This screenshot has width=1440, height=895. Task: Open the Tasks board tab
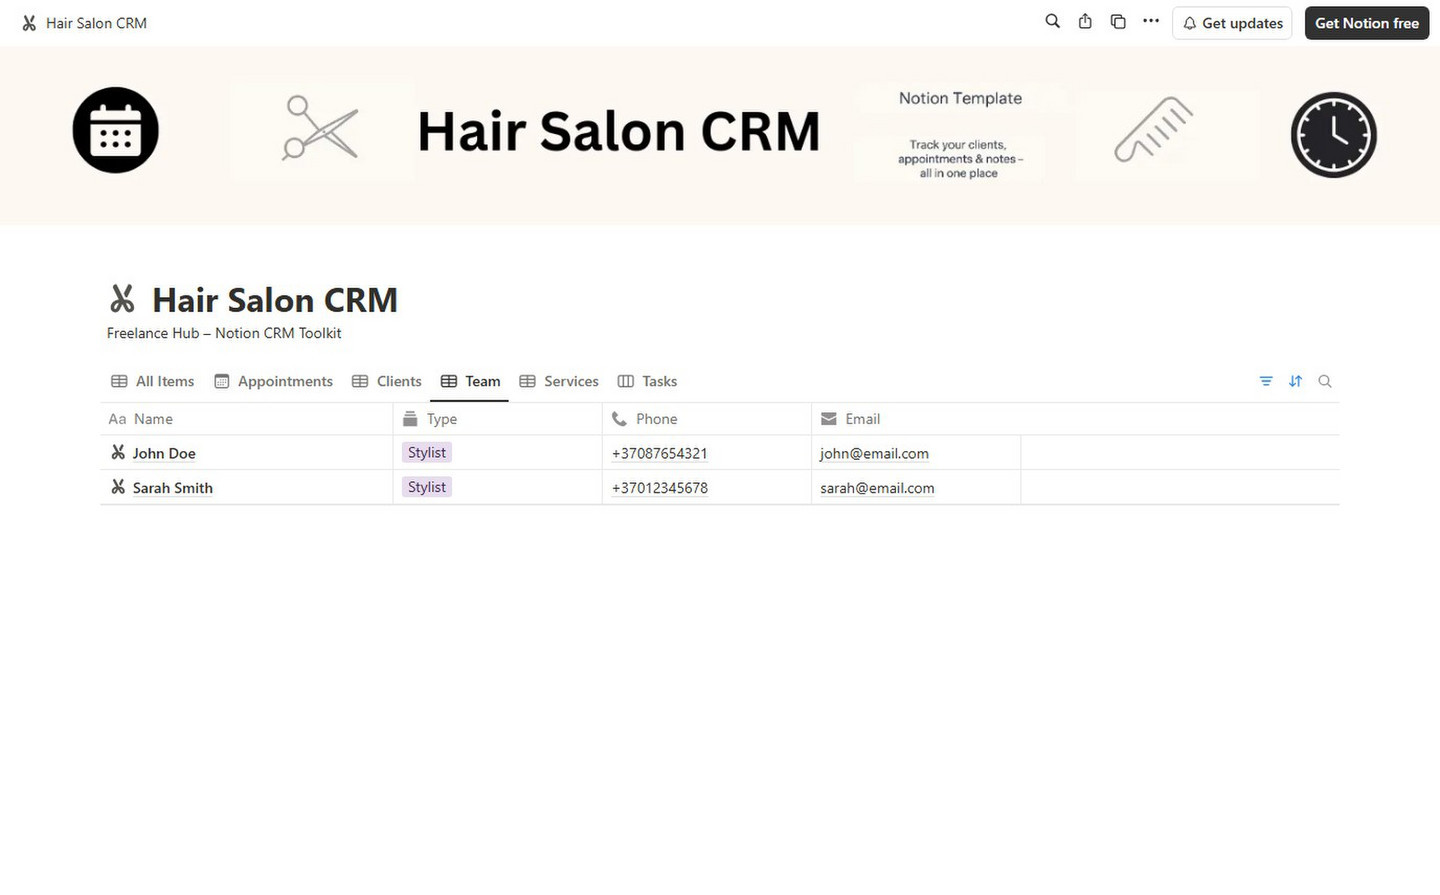tap(648, 381)
